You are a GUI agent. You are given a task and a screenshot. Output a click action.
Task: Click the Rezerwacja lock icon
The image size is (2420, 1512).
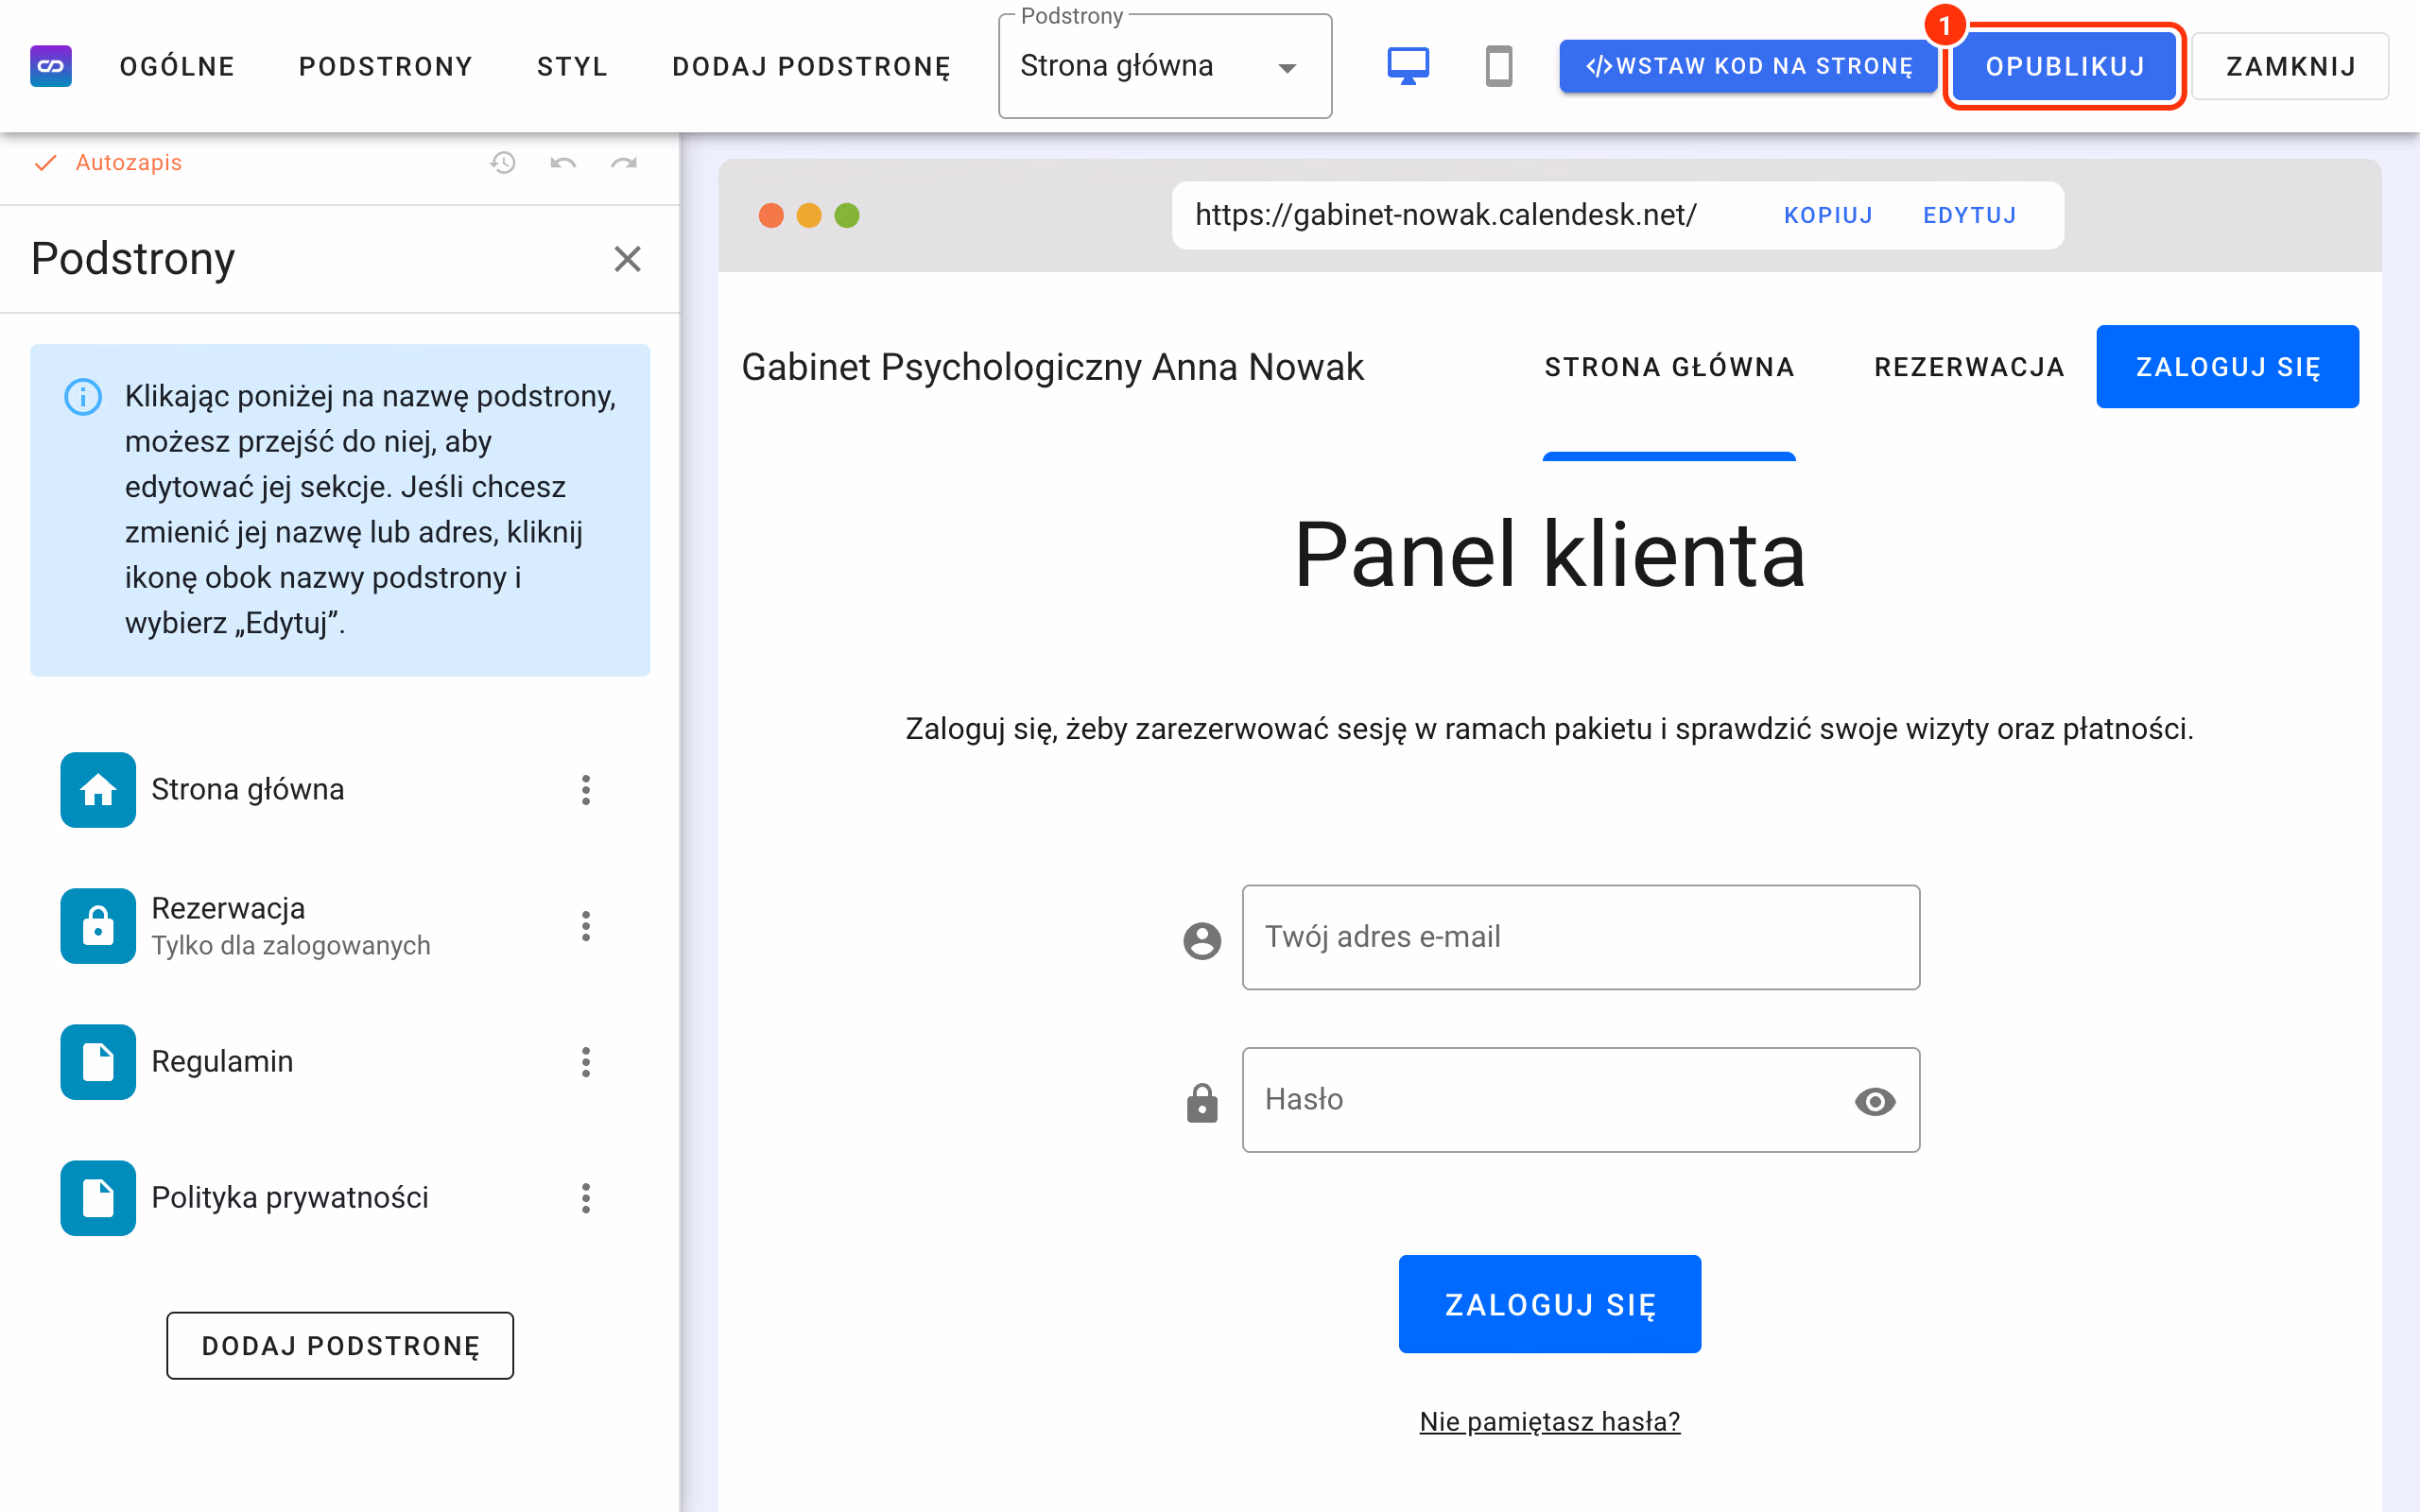pos(98,926)
